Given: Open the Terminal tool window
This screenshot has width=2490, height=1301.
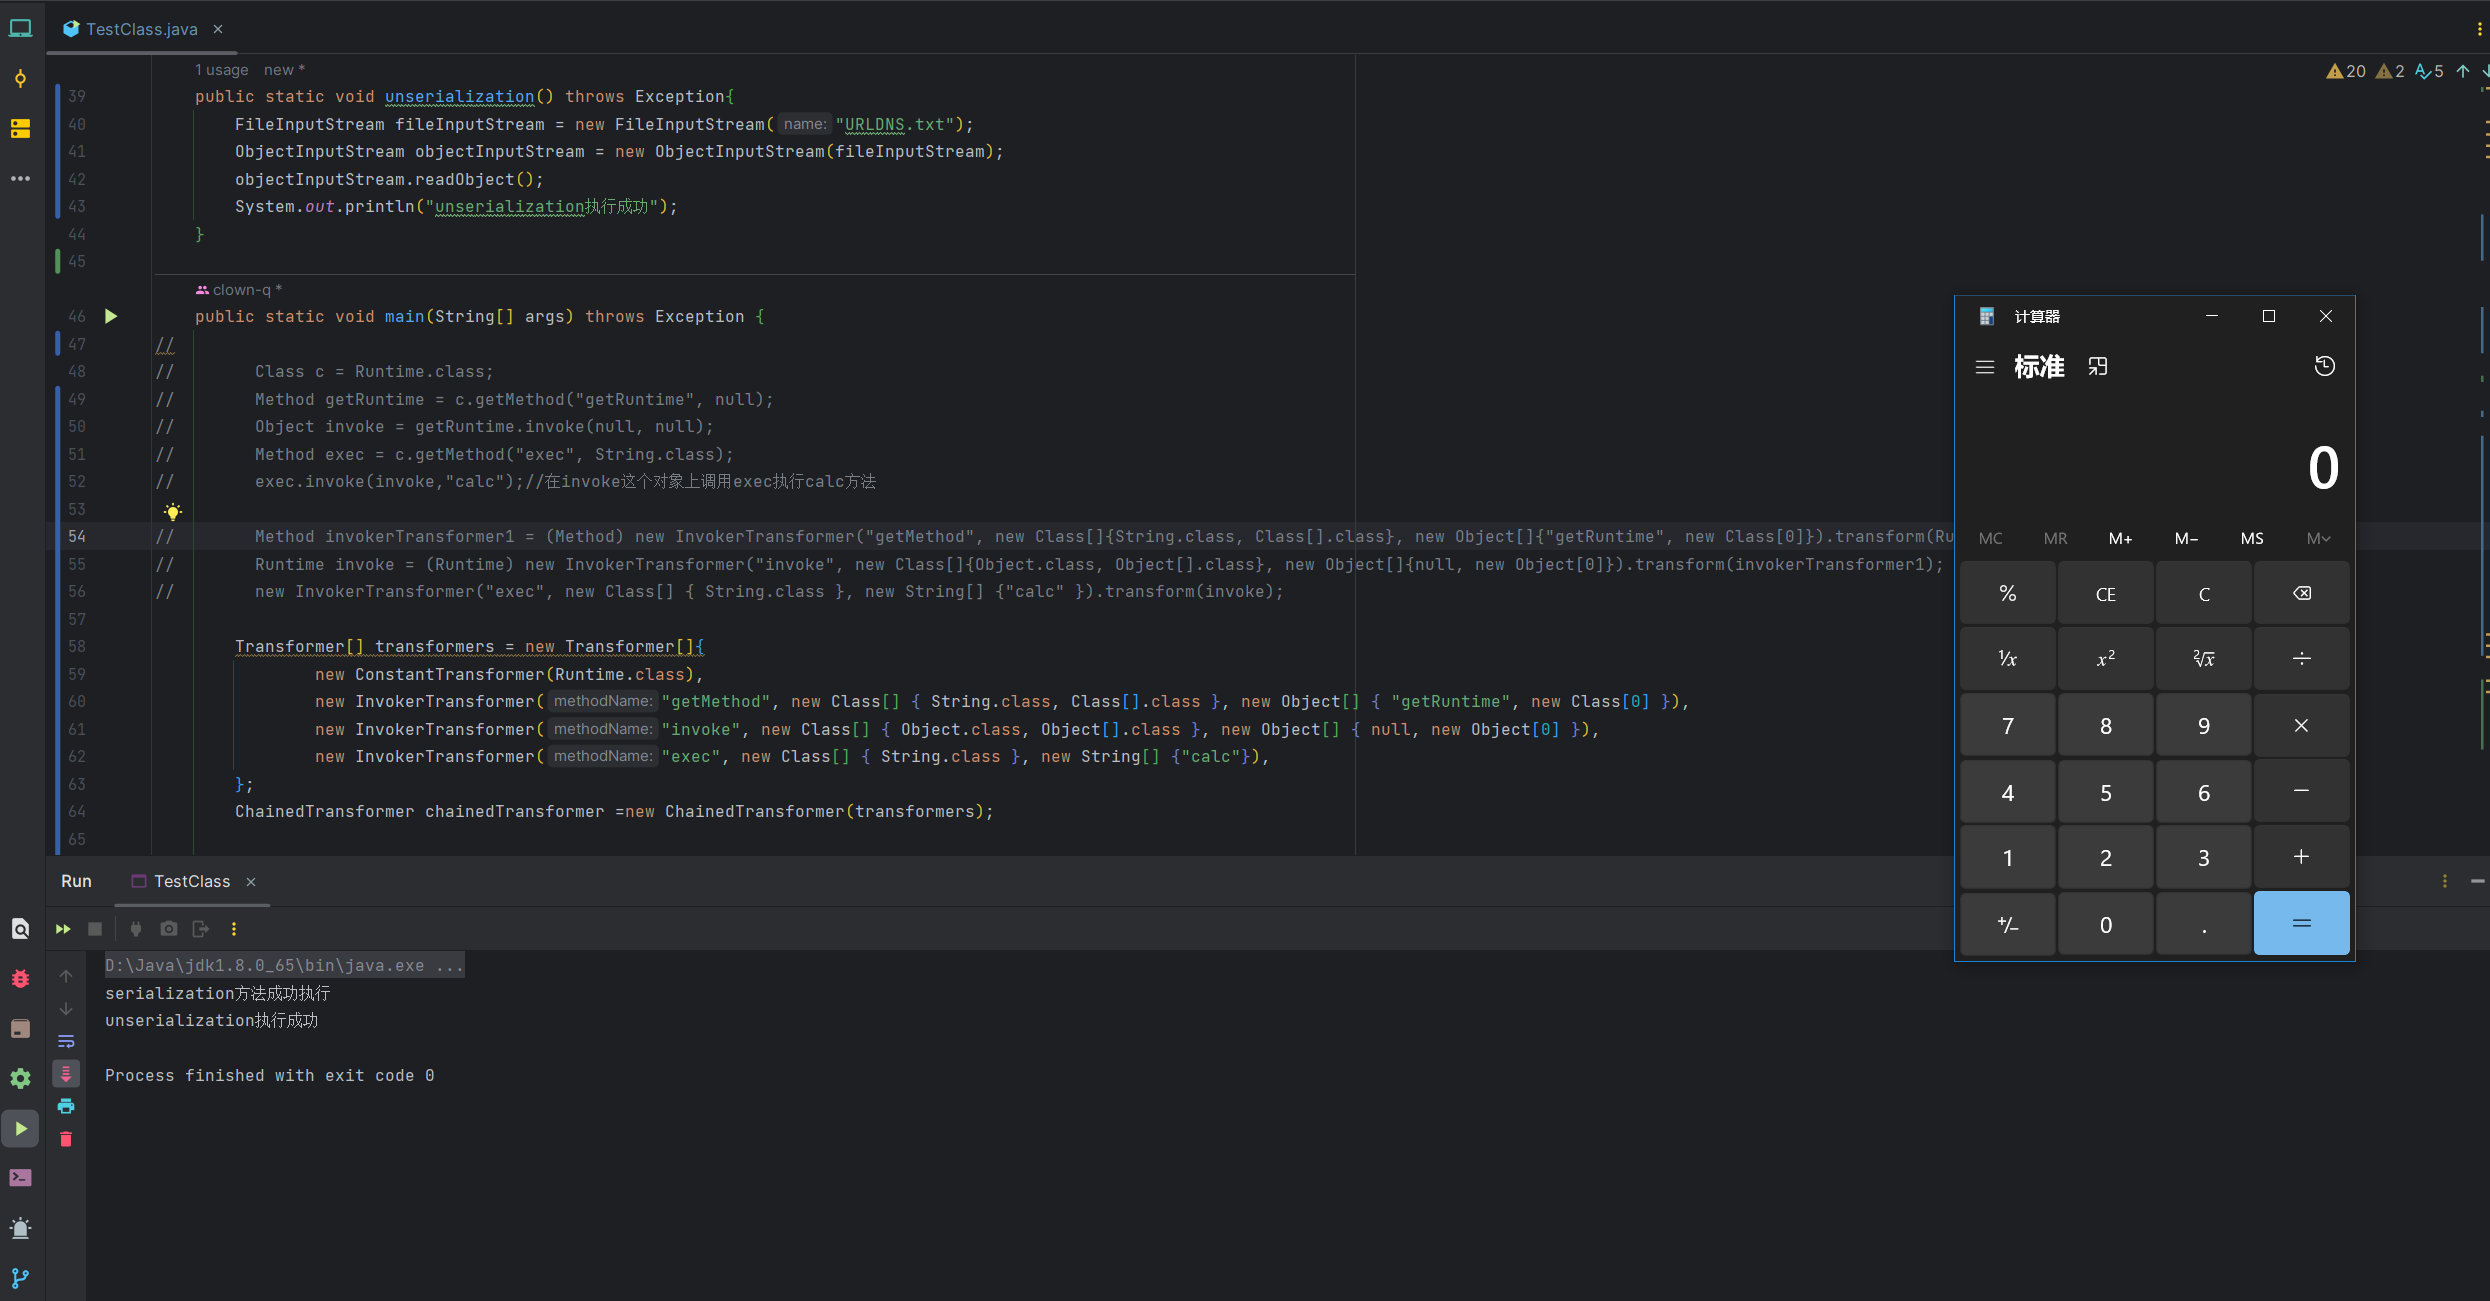Looking at the screenshot, I should coord(20,1178).
